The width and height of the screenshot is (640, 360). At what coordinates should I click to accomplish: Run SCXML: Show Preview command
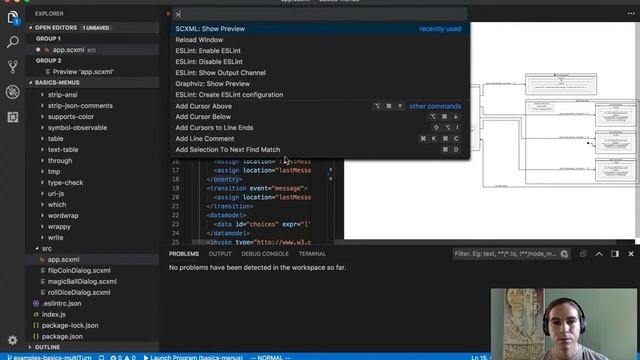[x=320, y=29]
